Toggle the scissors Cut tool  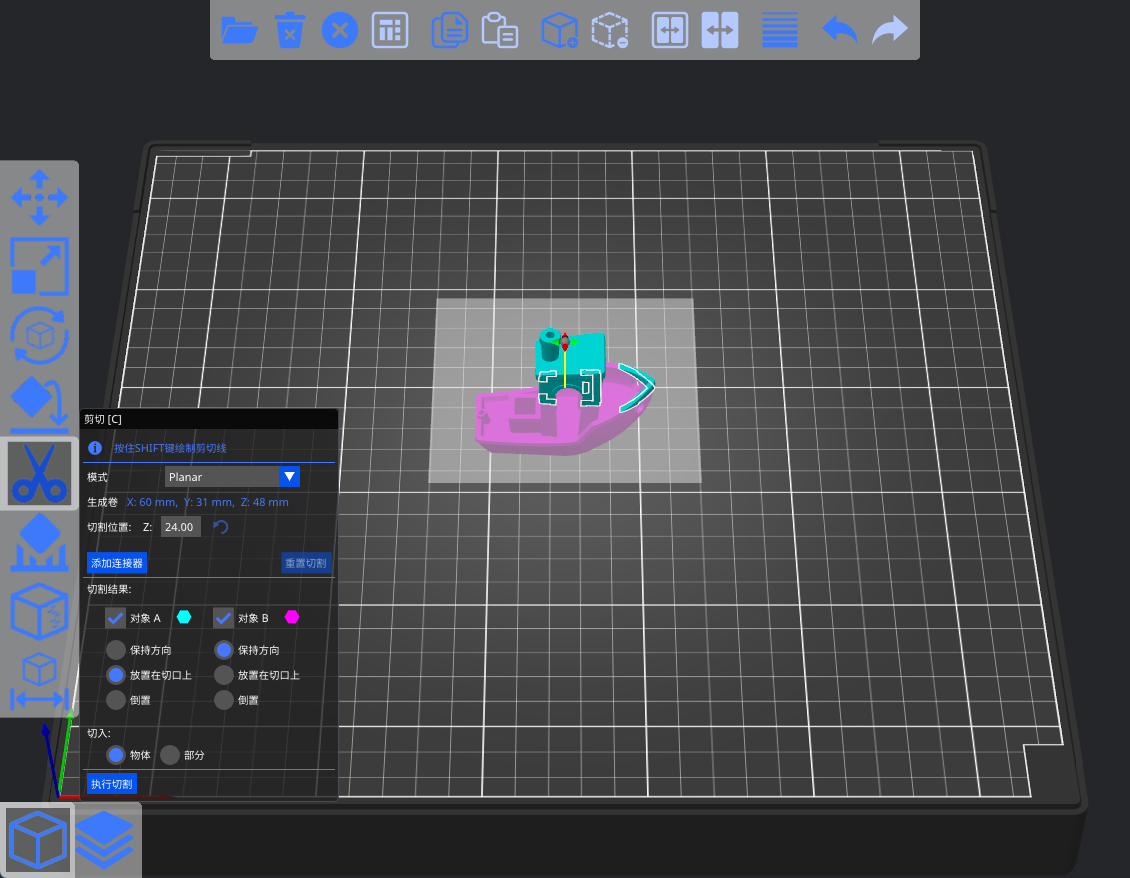click(x=40, y=473)
